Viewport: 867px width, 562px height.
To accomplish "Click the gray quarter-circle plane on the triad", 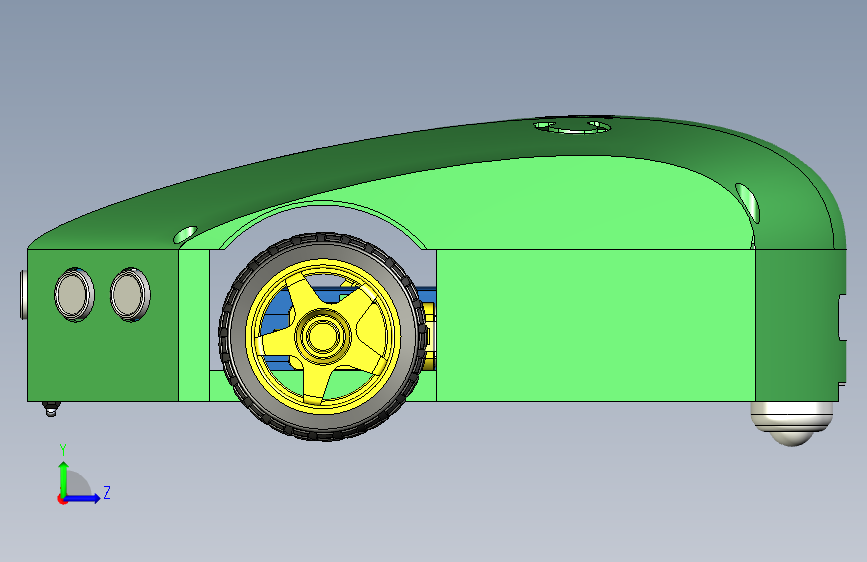I will (78, 485).
